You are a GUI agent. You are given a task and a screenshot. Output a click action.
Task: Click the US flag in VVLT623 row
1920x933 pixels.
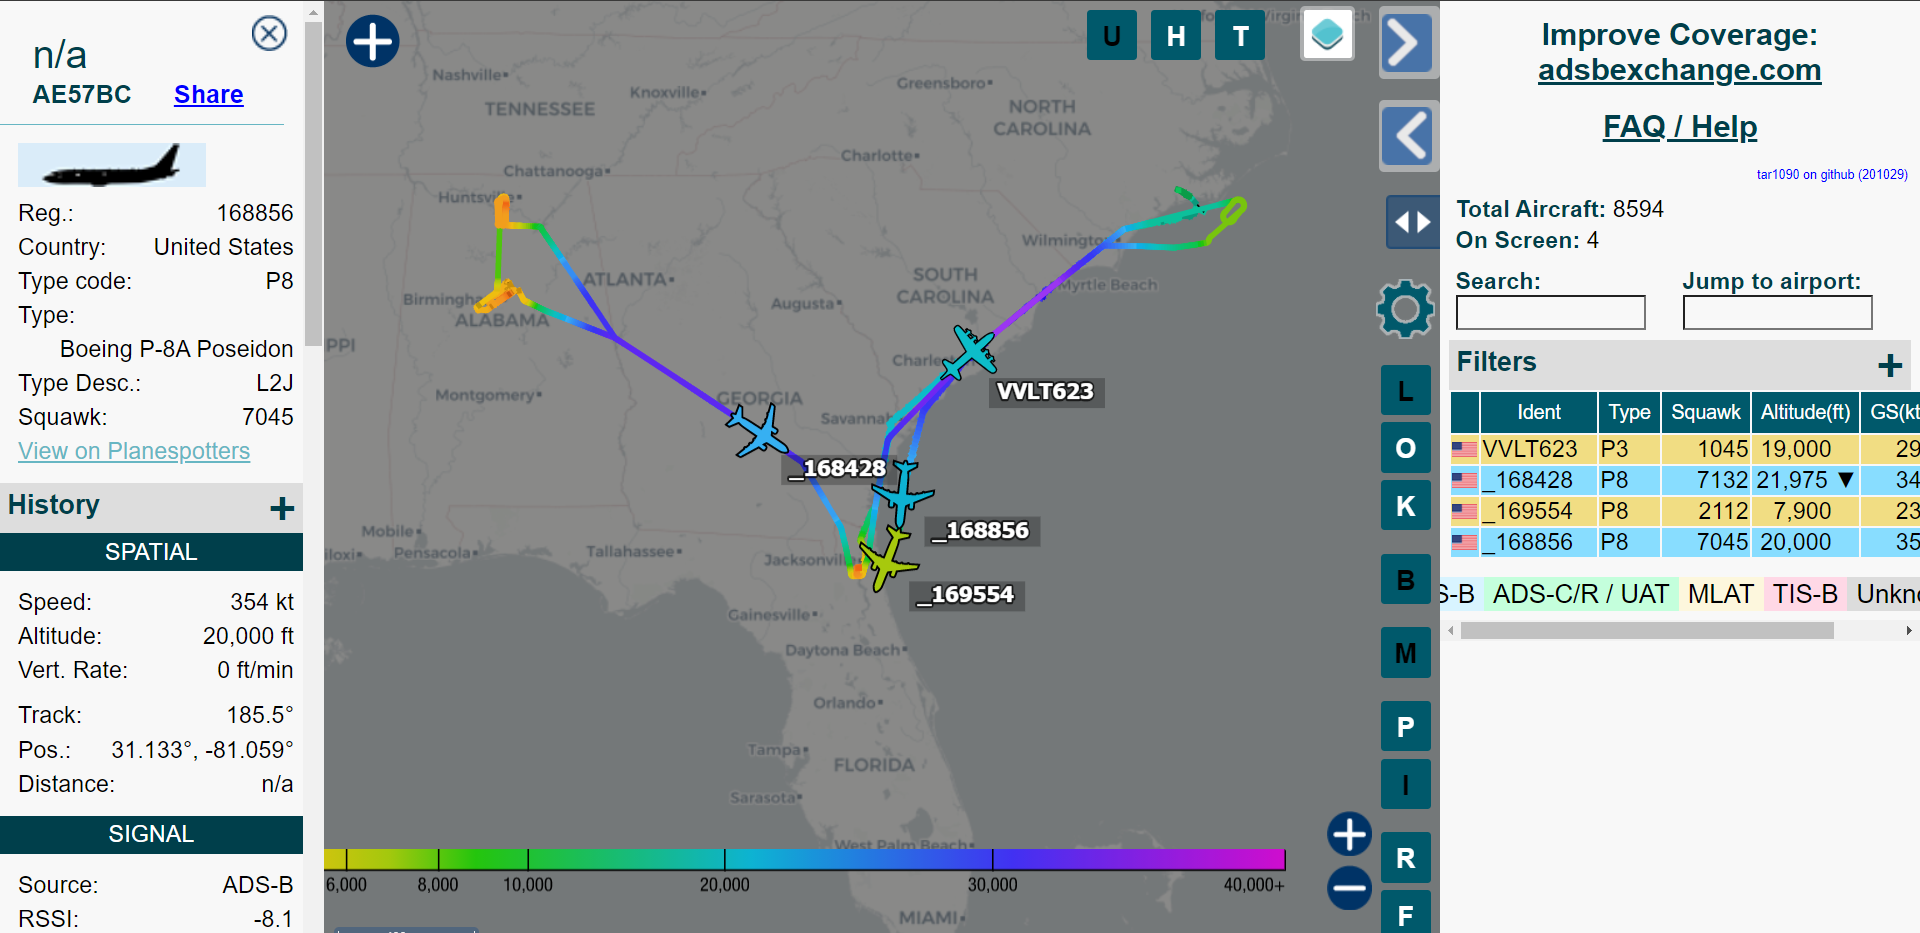pos(1464,449)
